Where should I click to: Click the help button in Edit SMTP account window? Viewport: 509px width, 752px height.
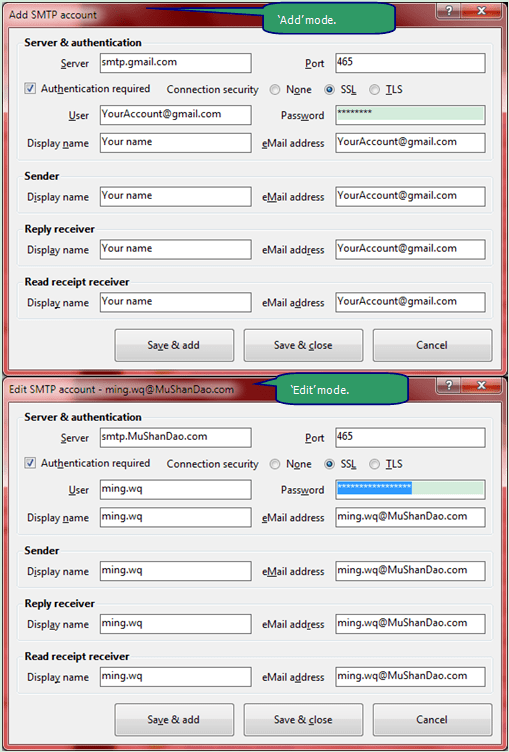coord(450,385)
